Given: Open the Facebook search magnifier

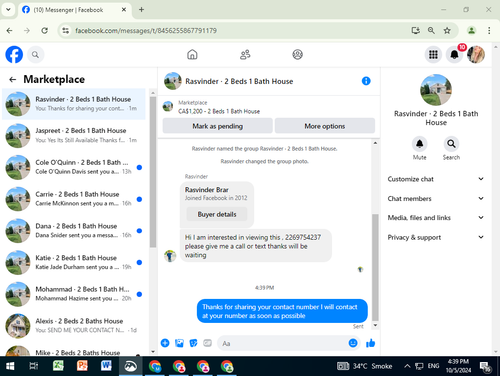Looking at the screenshot, I should 35,54.
